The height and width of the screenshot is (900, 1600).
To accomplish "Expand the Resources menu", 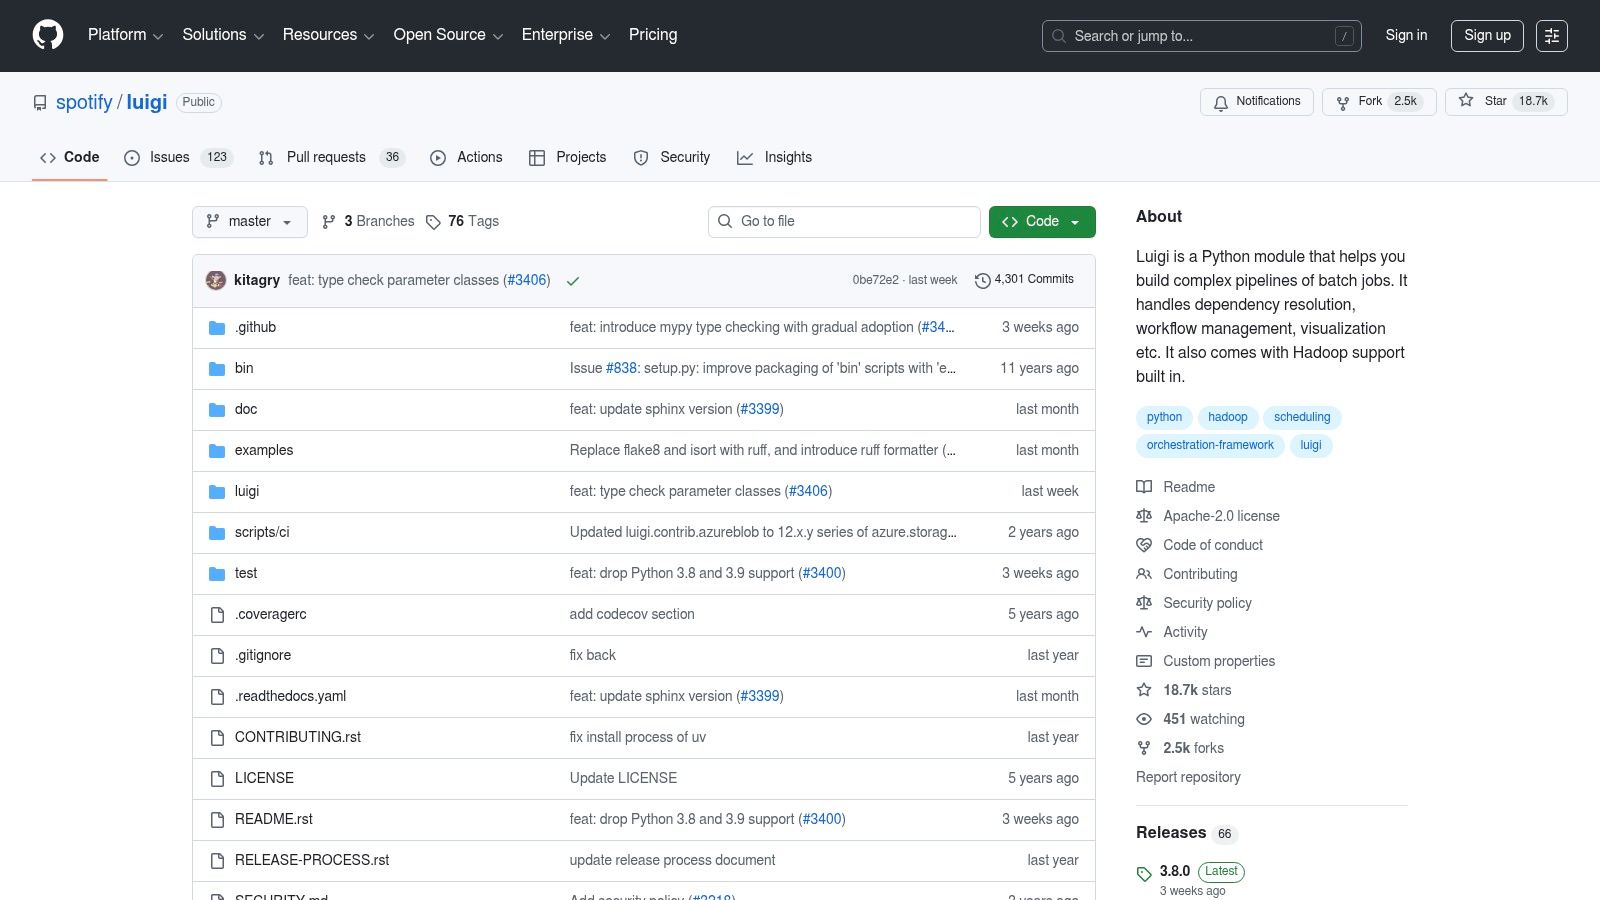I will [x=328, y=35].
